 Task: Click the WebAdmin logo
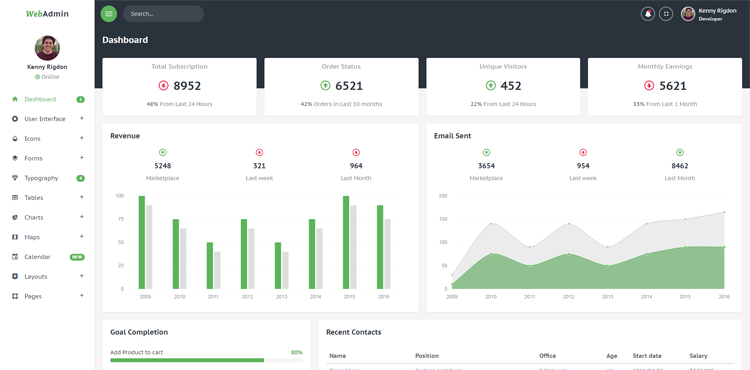pyautogui.click(x=47, y=14)
